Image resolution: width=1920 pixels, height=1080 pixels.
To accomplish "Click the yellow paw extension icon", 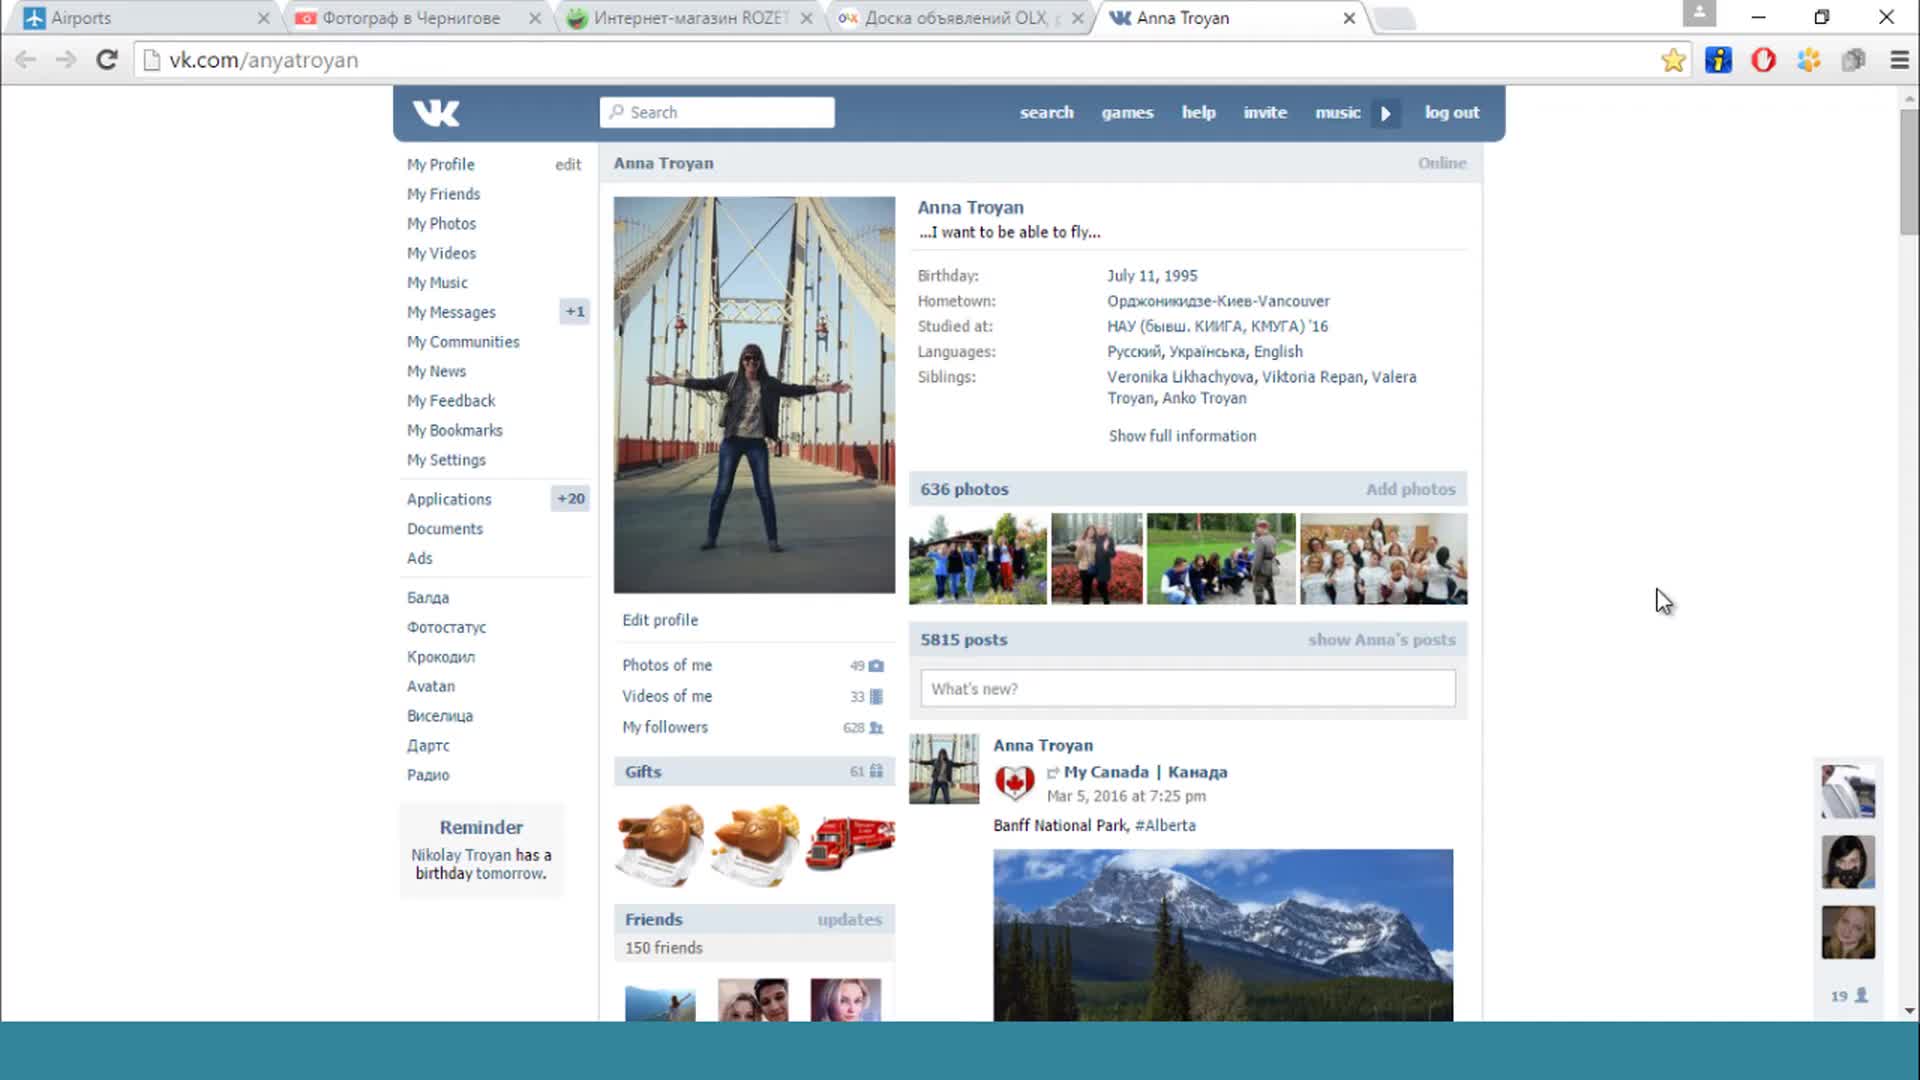I will (x=1808, y=60).
